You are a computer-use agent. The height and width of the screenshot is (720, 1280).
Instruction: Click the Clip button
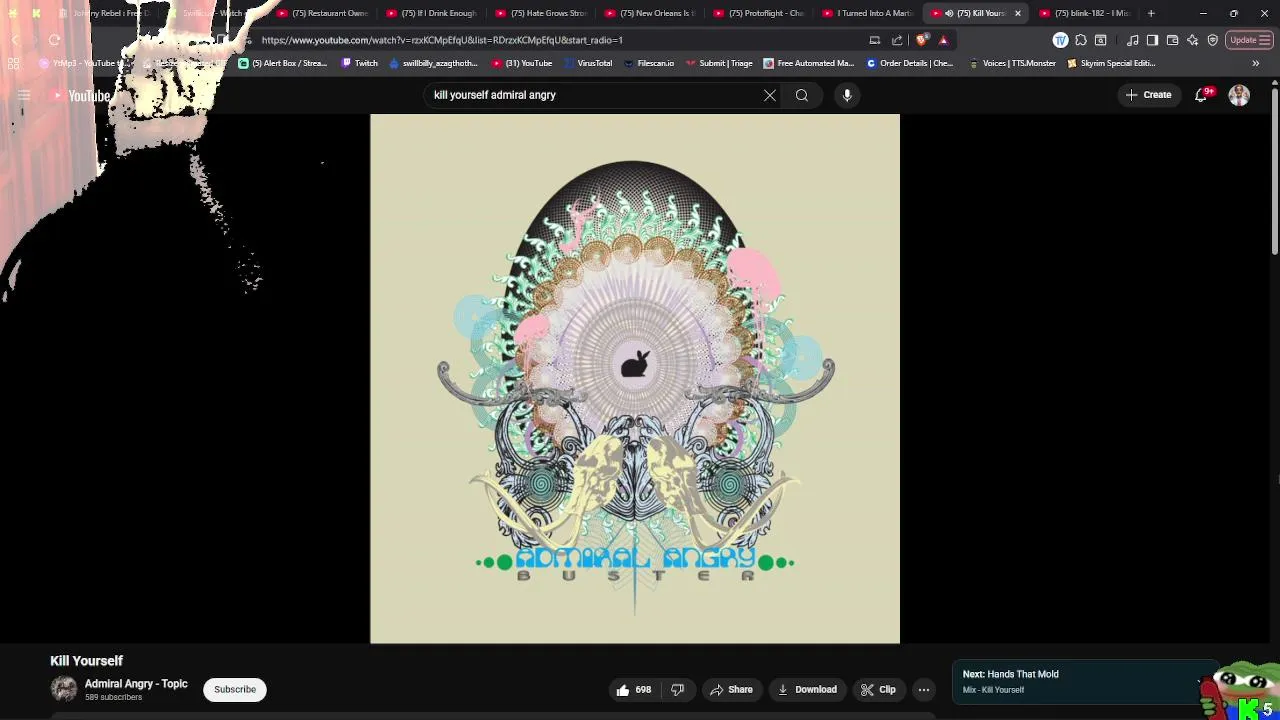tap(878, 689)
